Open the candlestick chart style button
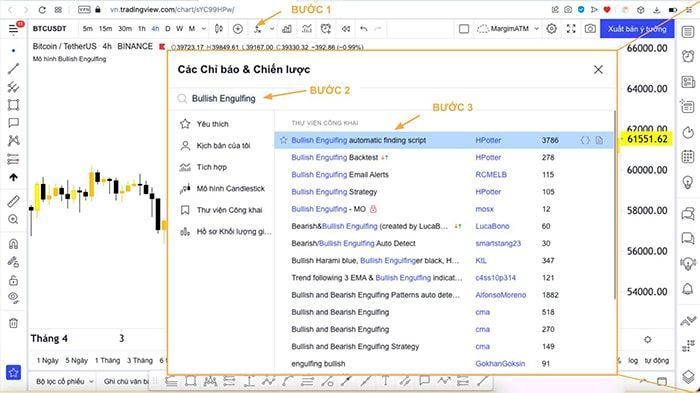Viewport: 700px width, 393px height. point(219,29)
